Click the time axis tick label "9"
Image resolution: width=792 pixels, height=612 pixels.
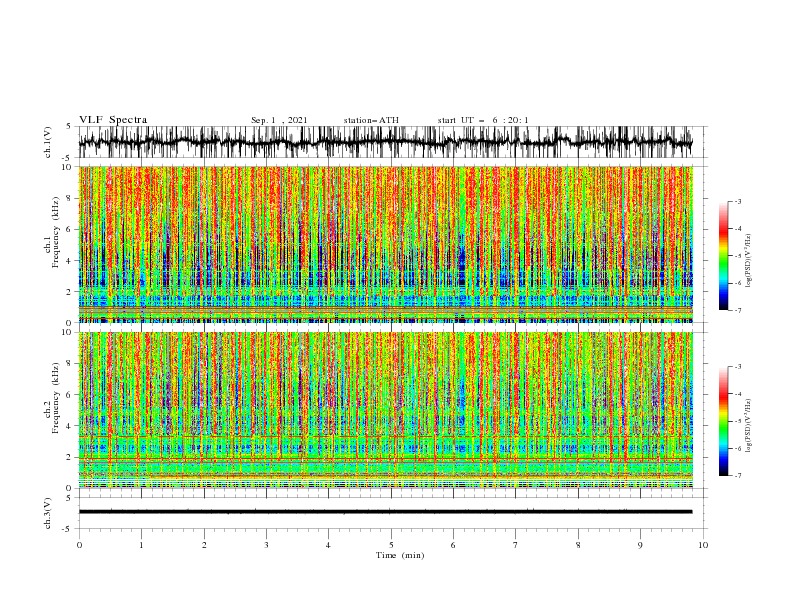640,545
